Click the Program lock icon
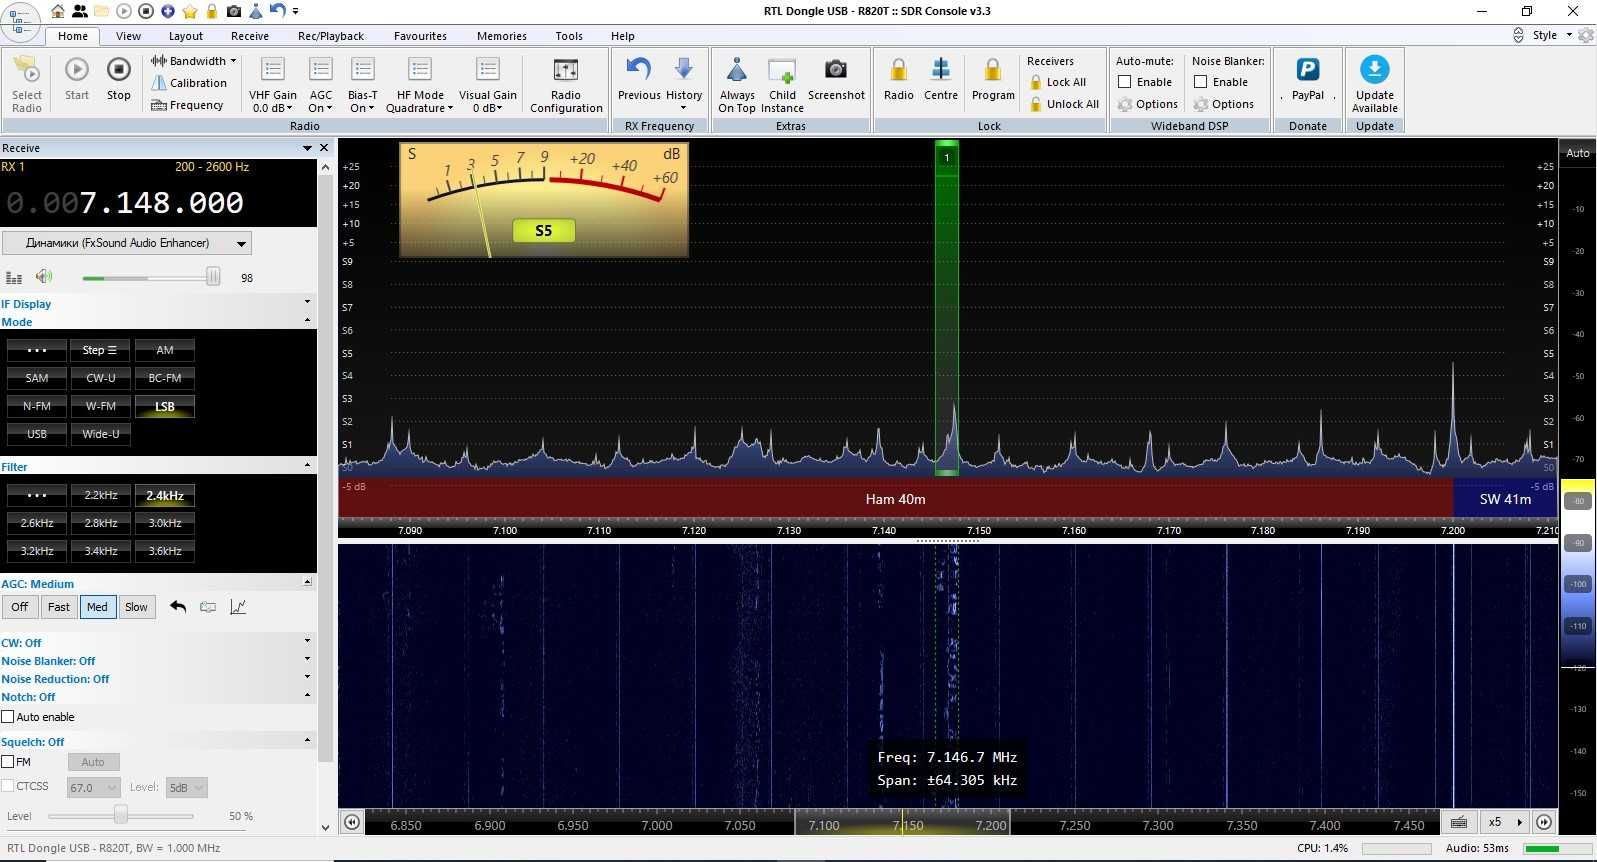This screenshot has width=1597, height=862. pyautogui.click(x=993, y=79)
